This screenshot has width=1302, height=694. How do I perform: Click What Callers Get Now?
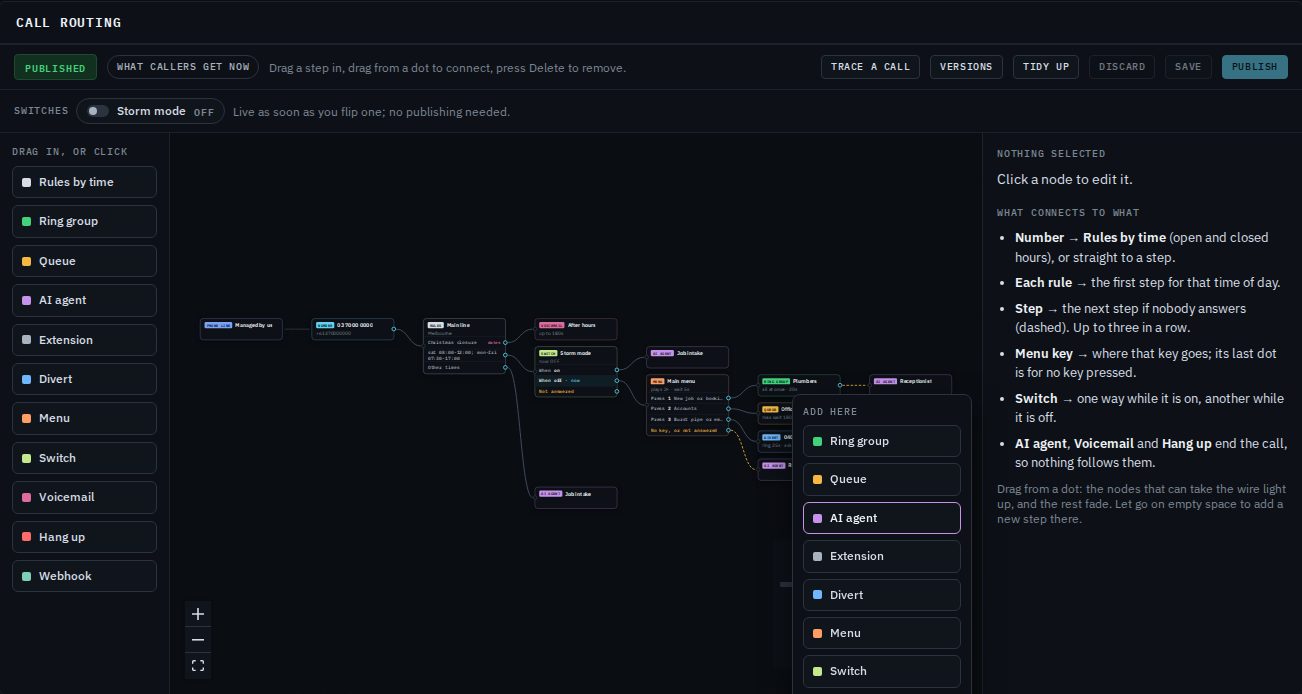(x=183, y=67)
